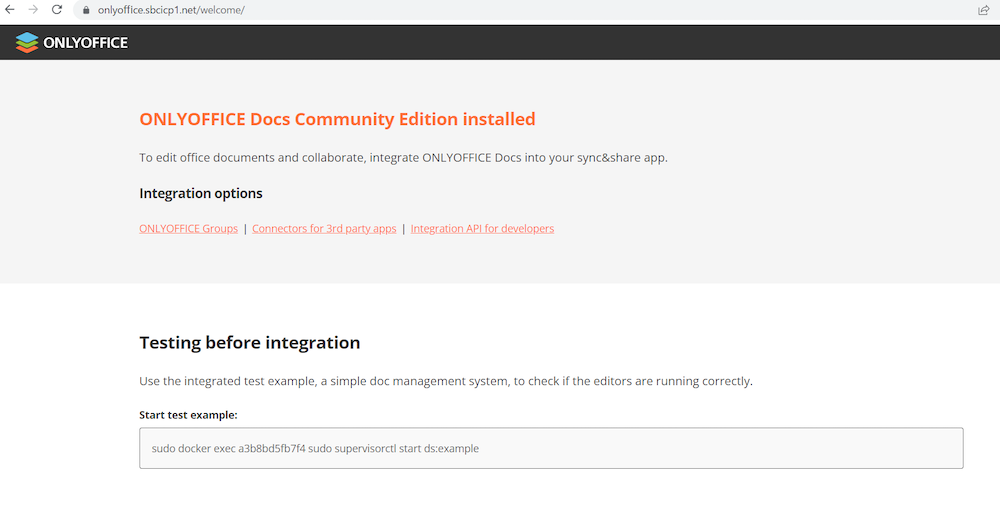Click the browser forward arrow
This screenshot has width=1000, height=507.
tap(33, 10)
